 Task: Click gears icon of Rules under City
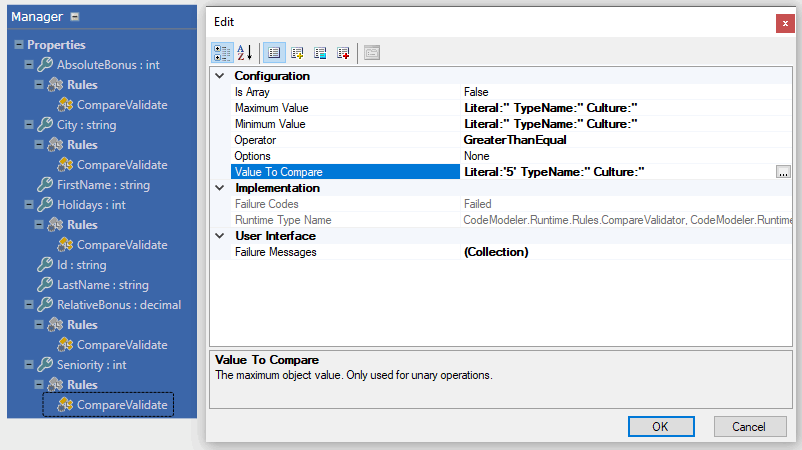55,145
